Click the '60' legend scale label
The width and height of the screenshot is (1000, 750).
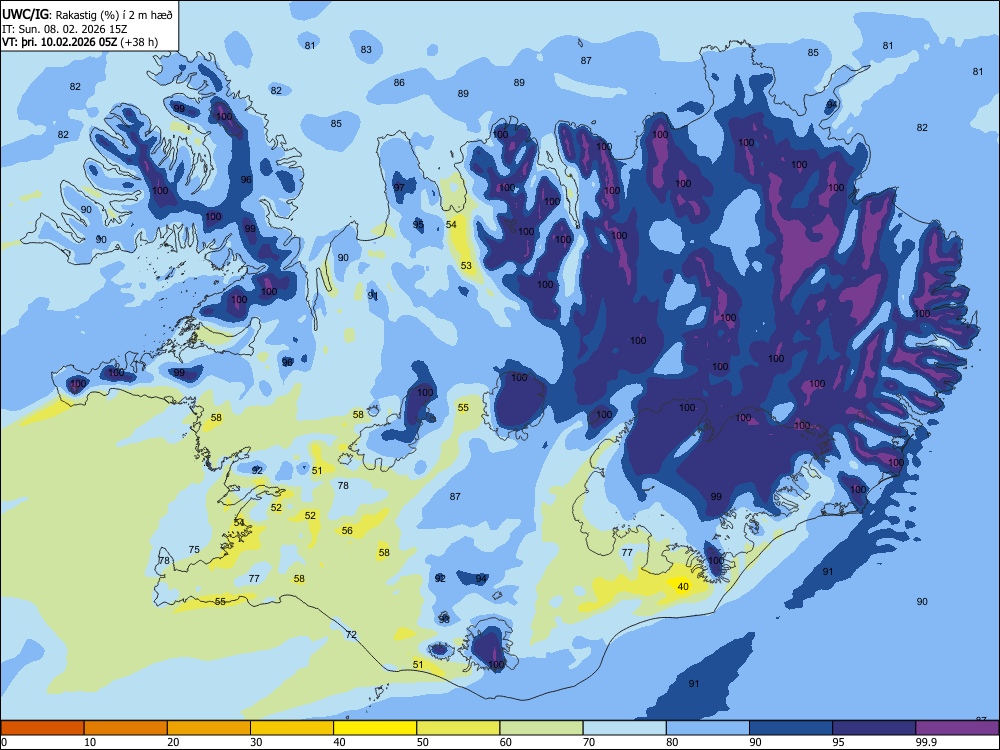point(506,742)
